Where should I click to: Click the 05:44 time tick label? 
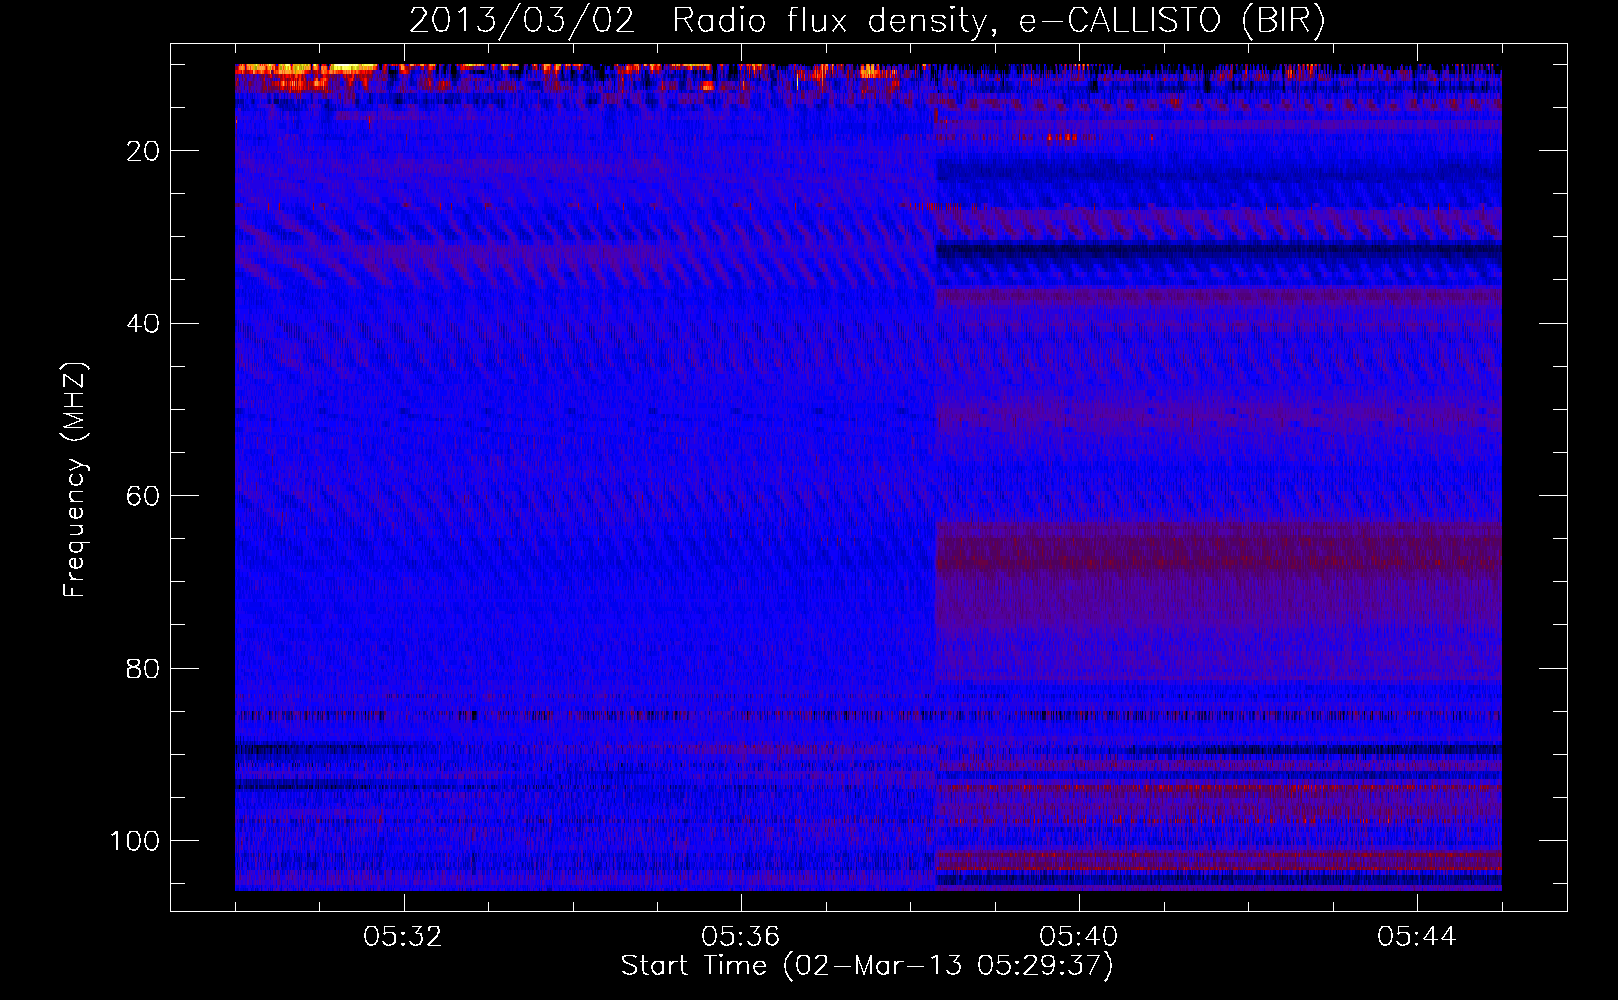coord(1417,937)
